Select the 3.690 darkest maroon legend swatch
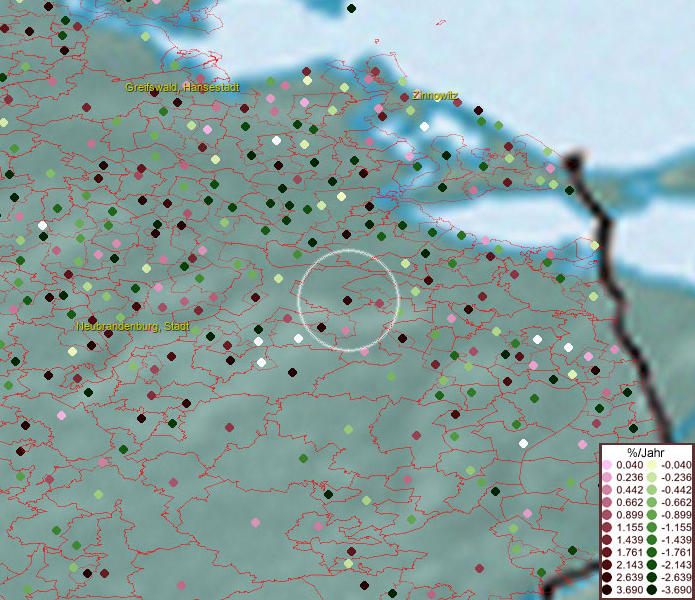This screenshot has width=695, height=600. point(607,590)
